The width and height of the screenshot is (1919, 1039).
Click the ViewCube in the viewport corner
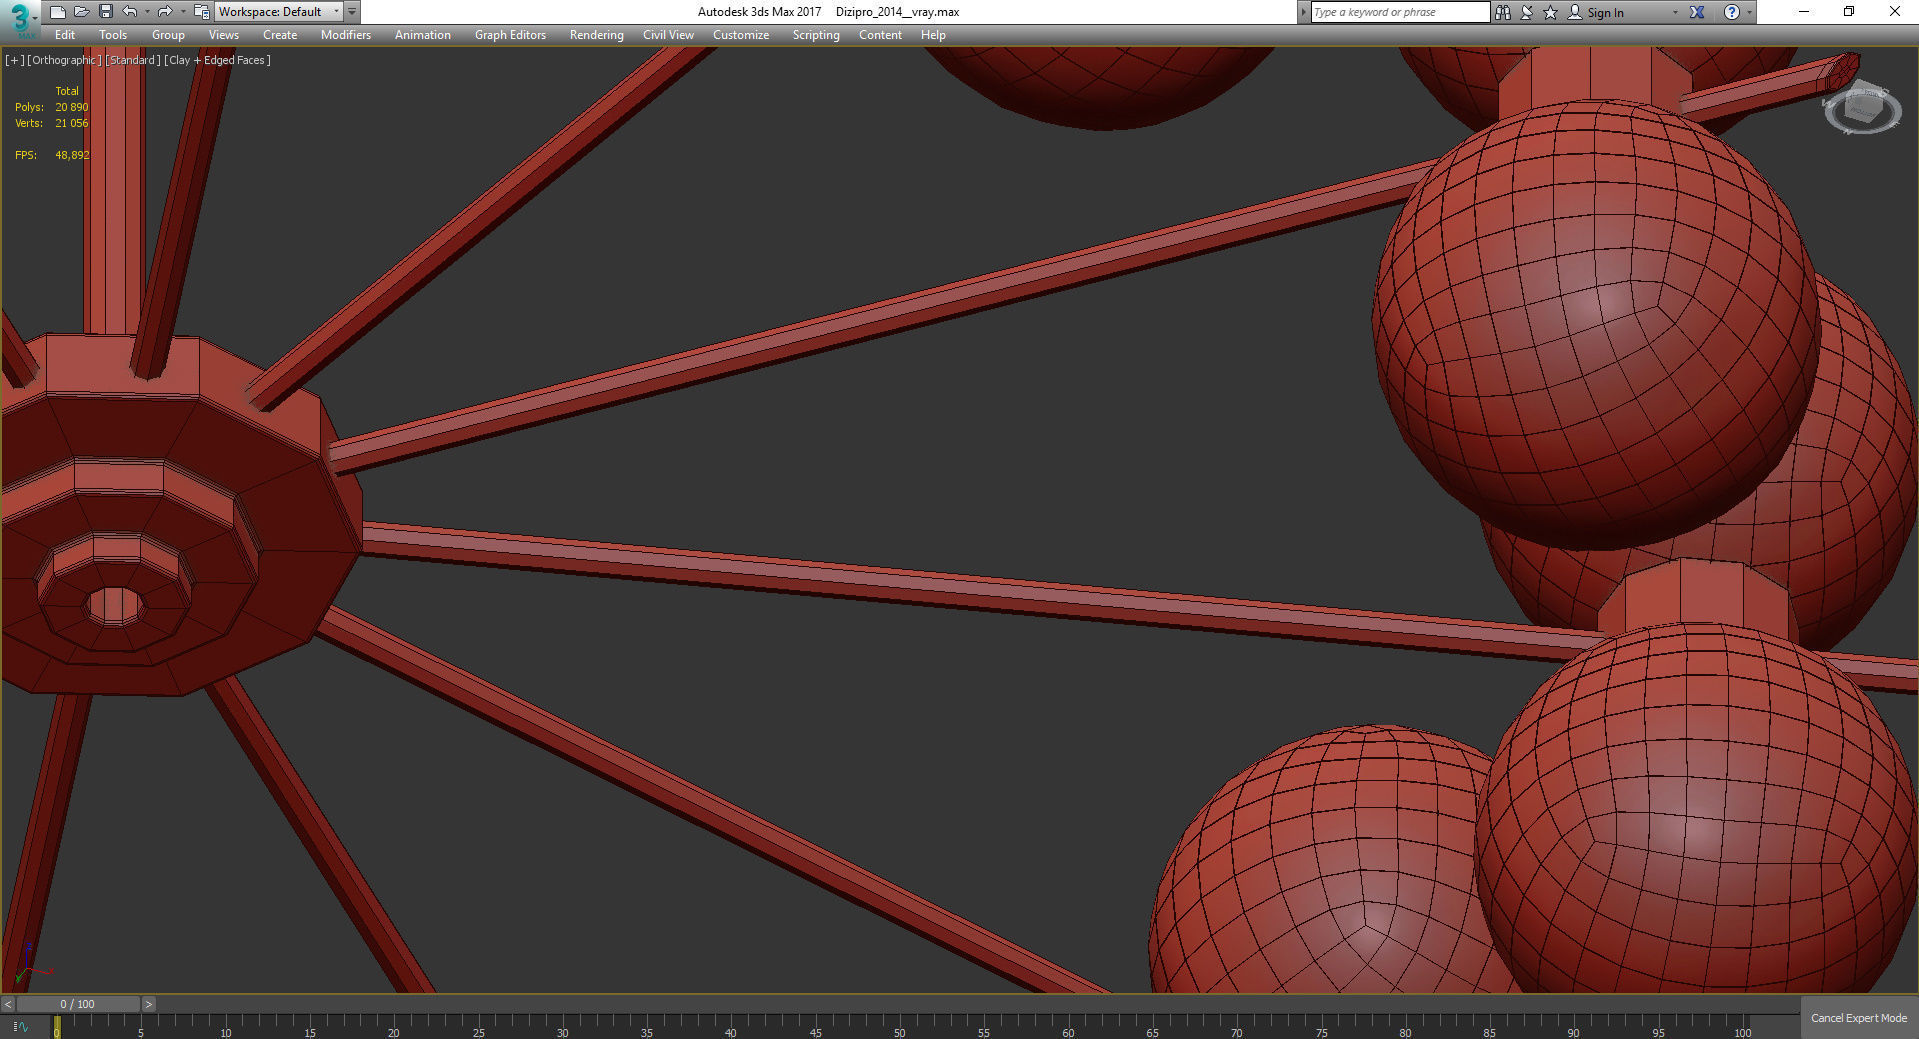point(1861,108)
